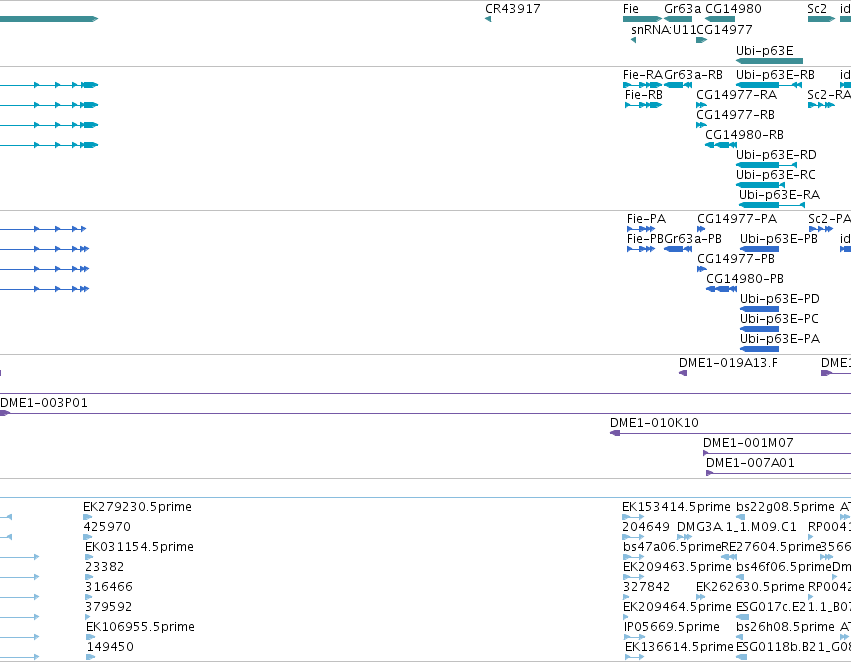Open the Ubi-p63E-PD CDS label
The image size is (851, 662).
coord(780,300)
